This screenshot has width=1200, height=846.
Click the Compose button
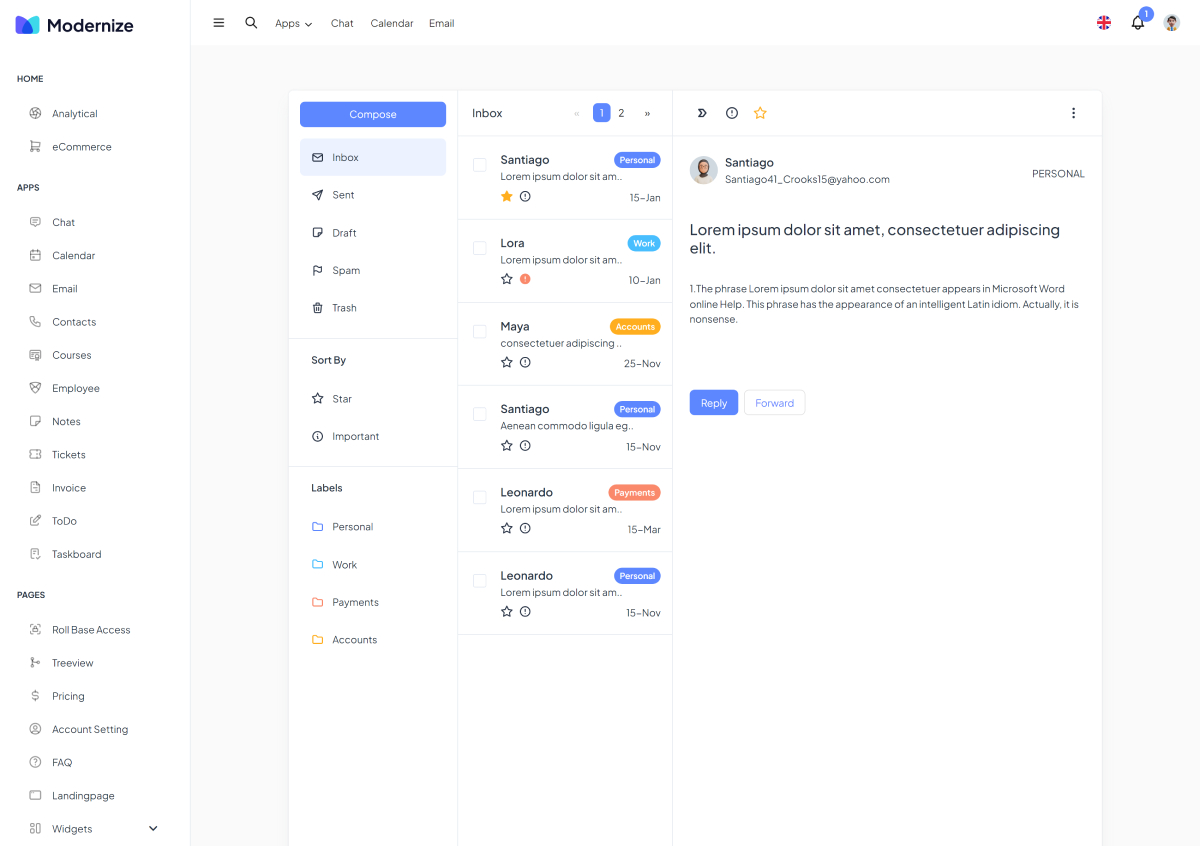tap(373, 114)
